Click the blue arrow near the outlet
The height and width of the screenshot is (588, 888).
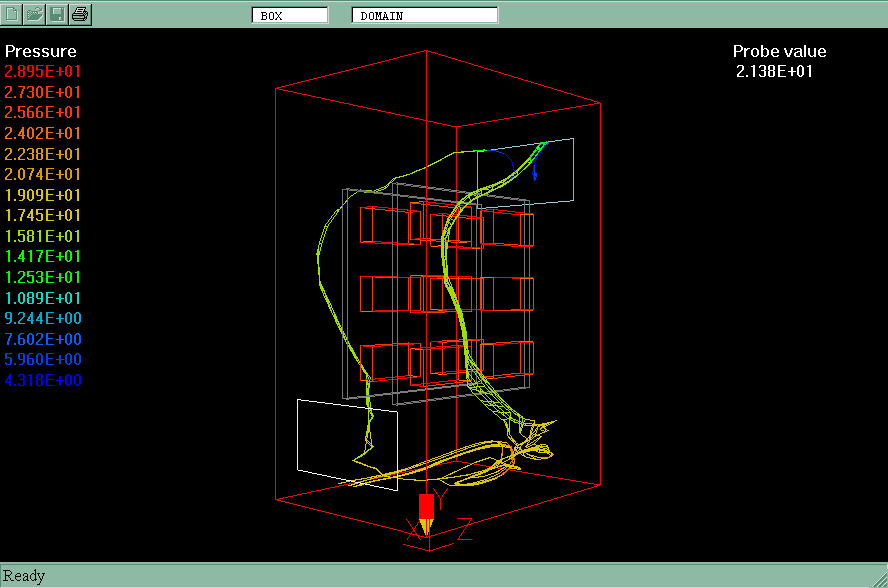point(534,172)
